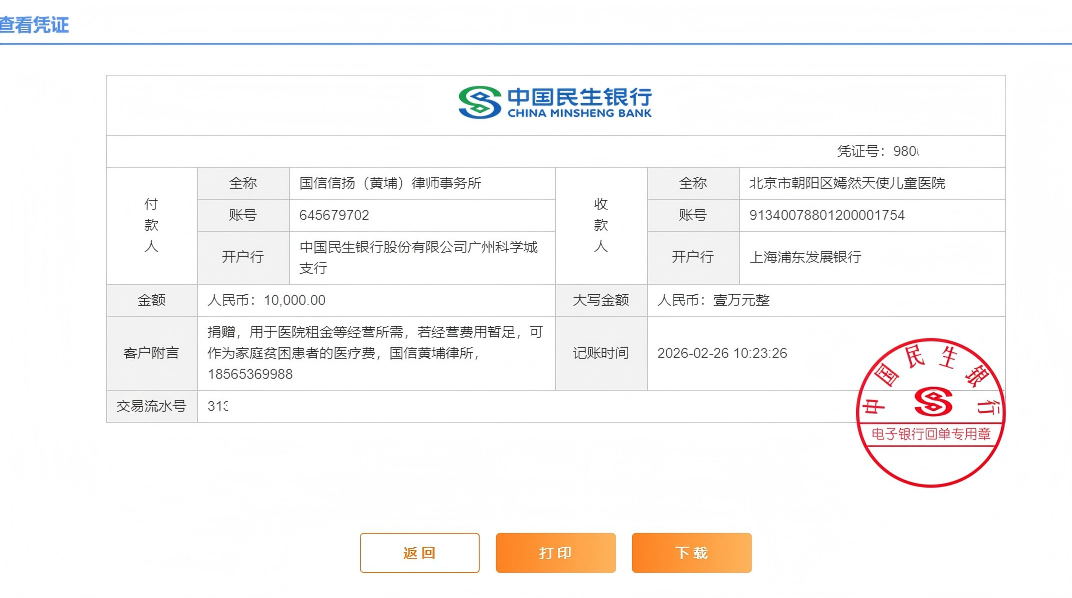1072x598 pixels.
Task: Click the 大写金额 label cell
Action: pos(601,300)
